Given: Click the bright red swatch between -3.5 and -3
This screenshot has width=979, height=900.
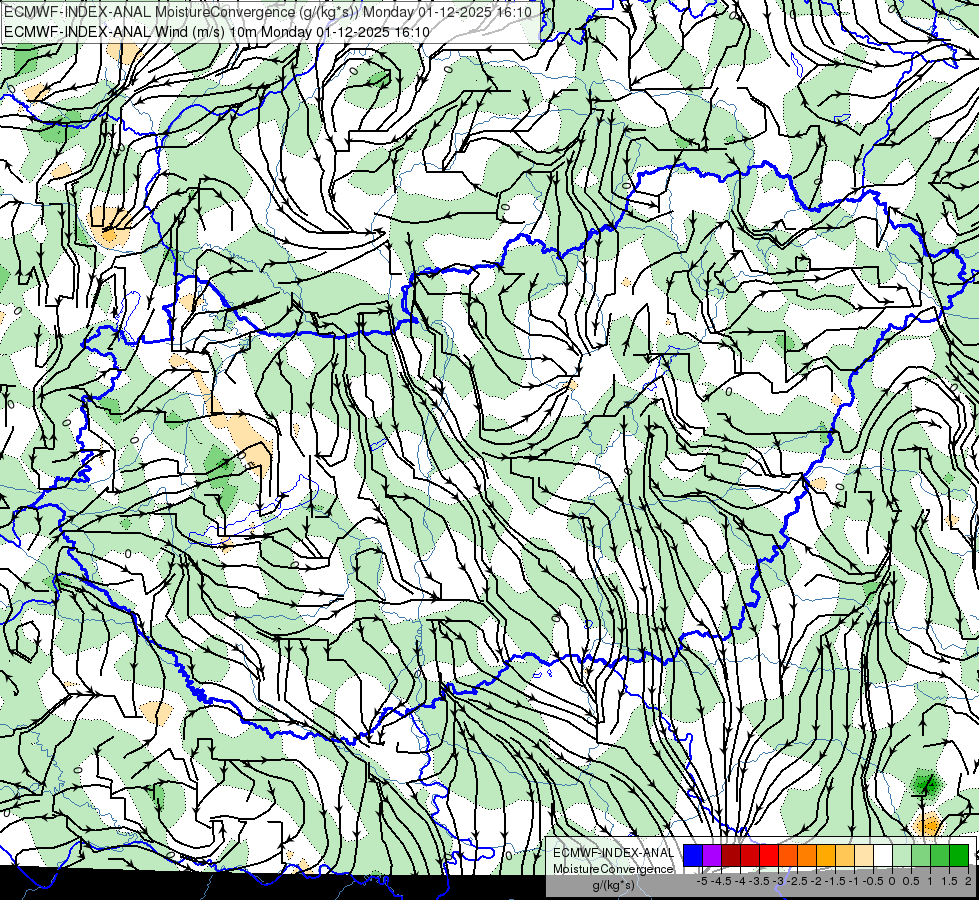Looking at the screenshot, I should [769, 855].
